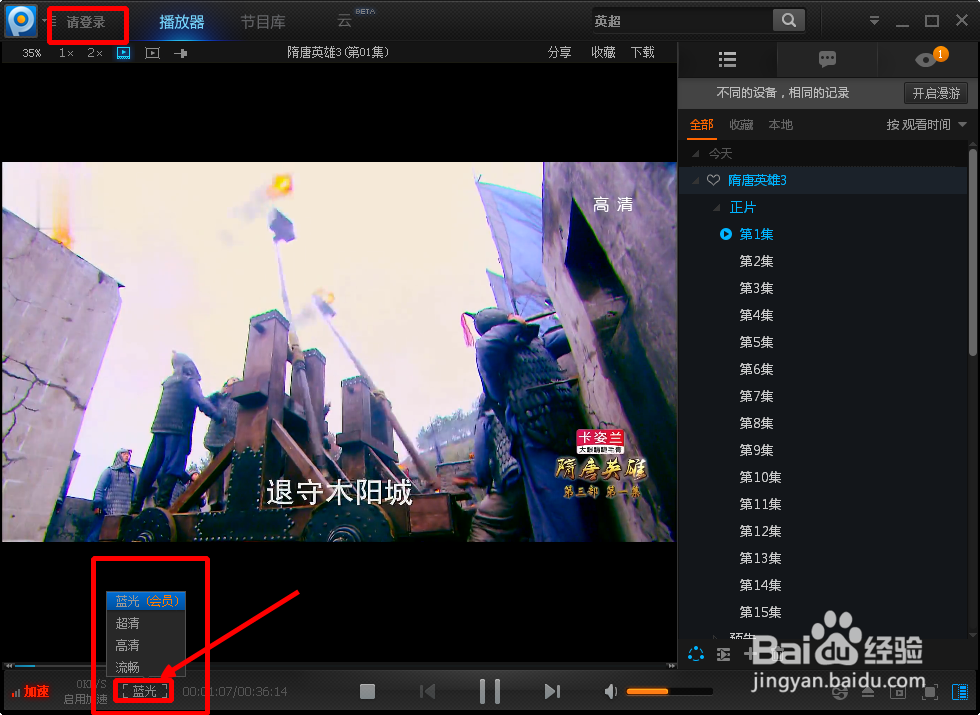Play episode 第11集

[760, 504]
